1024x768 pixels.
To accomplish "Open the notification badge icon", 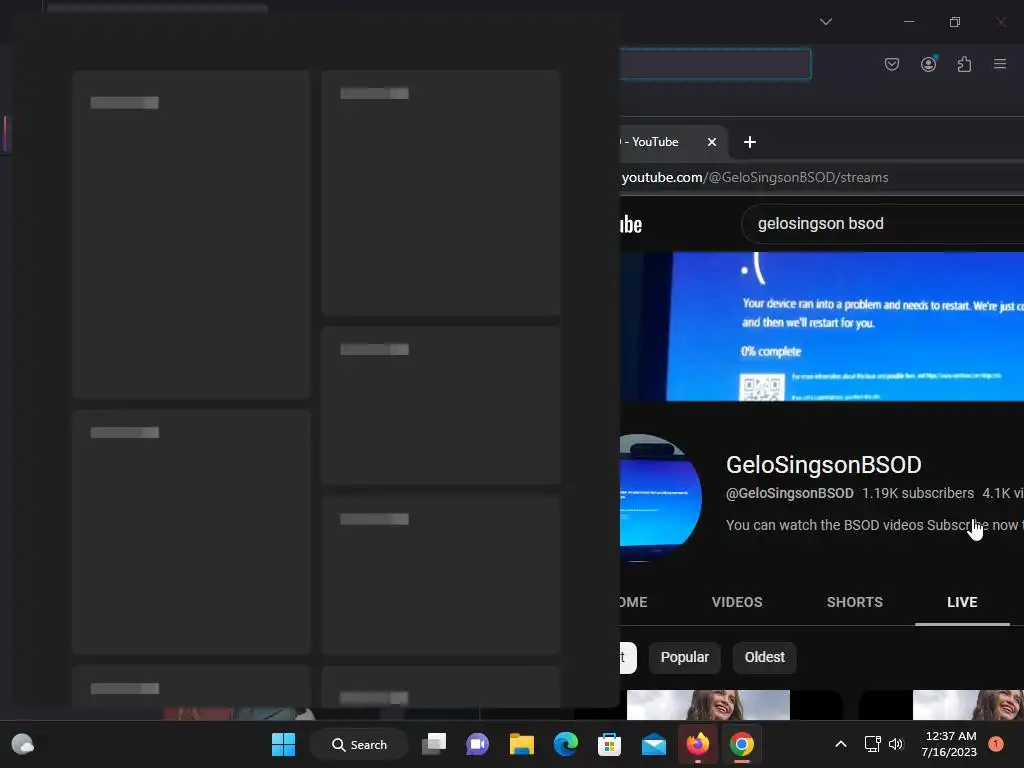I will click(x=995, y=744).
